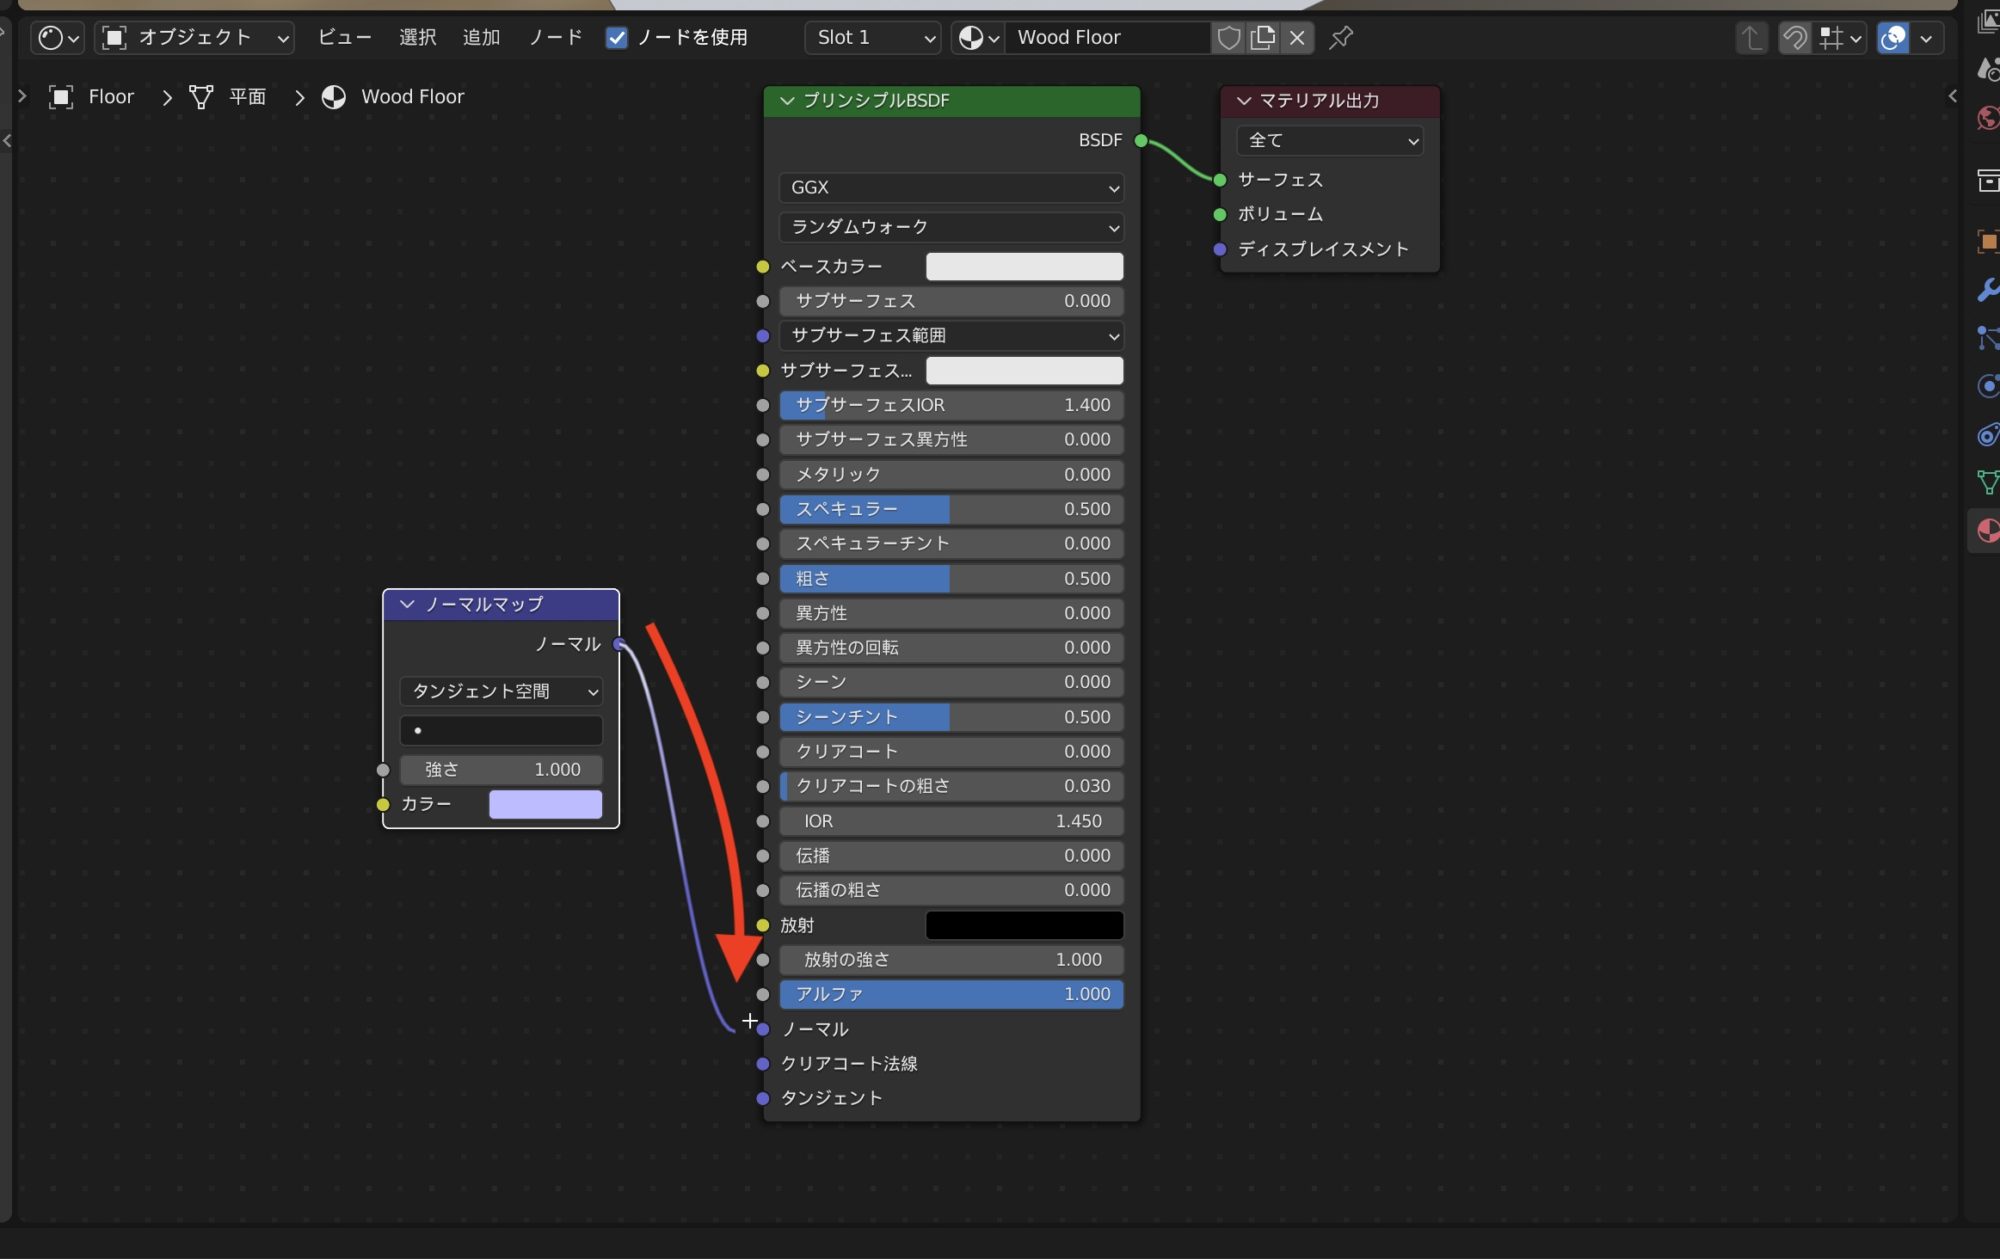This screenshot has height=1259, width=2000.
Task: Toggle the ノードを使用 checkbox
Action: tap(617, 38)
